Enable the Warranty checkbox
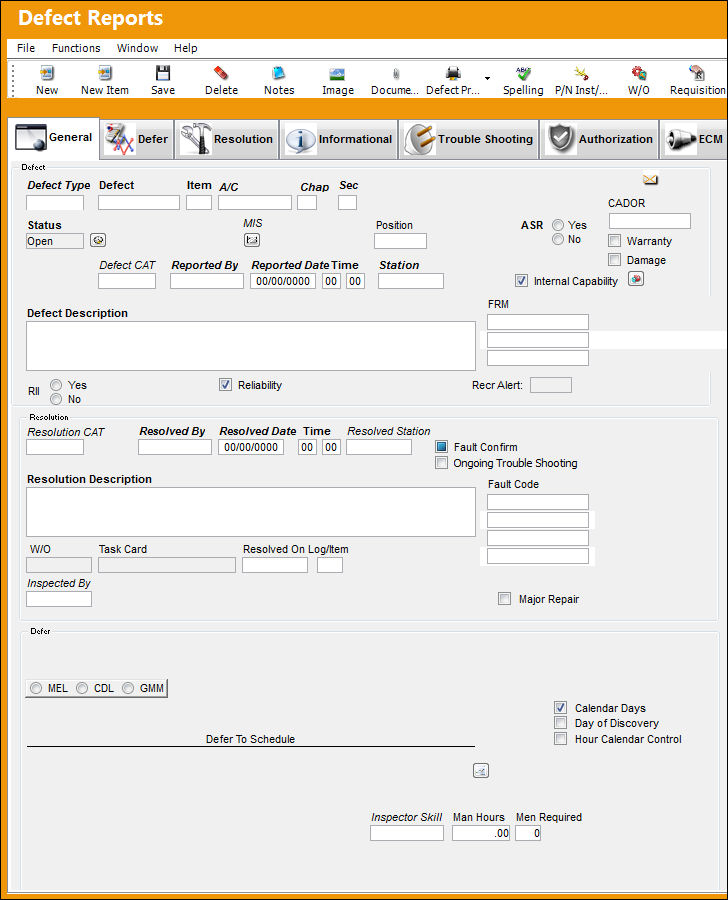This screenshot has height=900, width=728. click(x=614, y=240)
